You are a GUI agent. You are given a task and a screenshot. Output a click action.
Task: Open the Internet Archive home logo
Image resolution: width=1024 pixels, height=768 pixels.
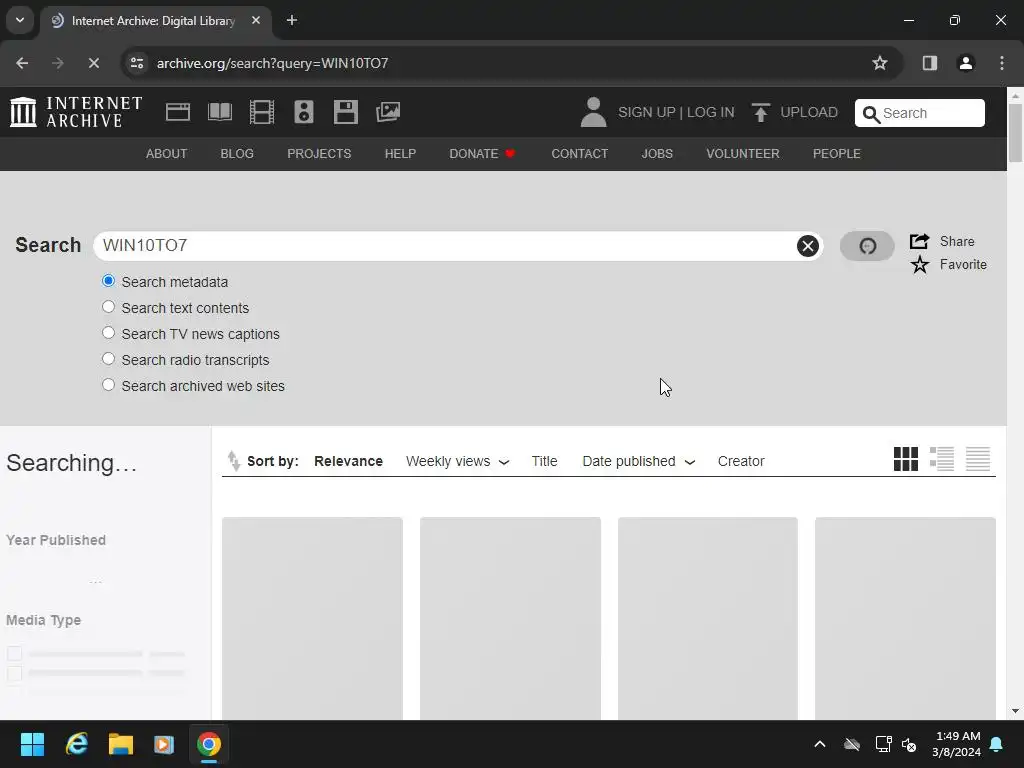pos(76,112)
